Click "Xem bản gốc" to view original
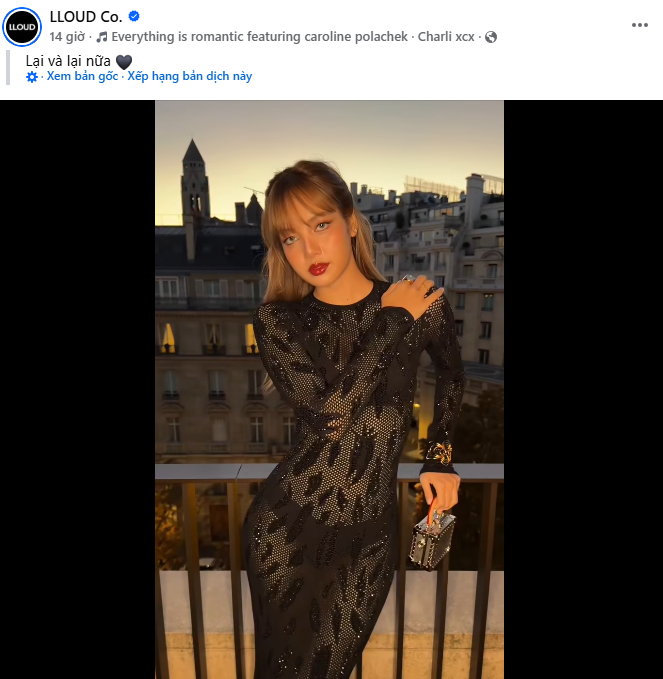This screenshot has height=679, width=663. coord(82,77)
